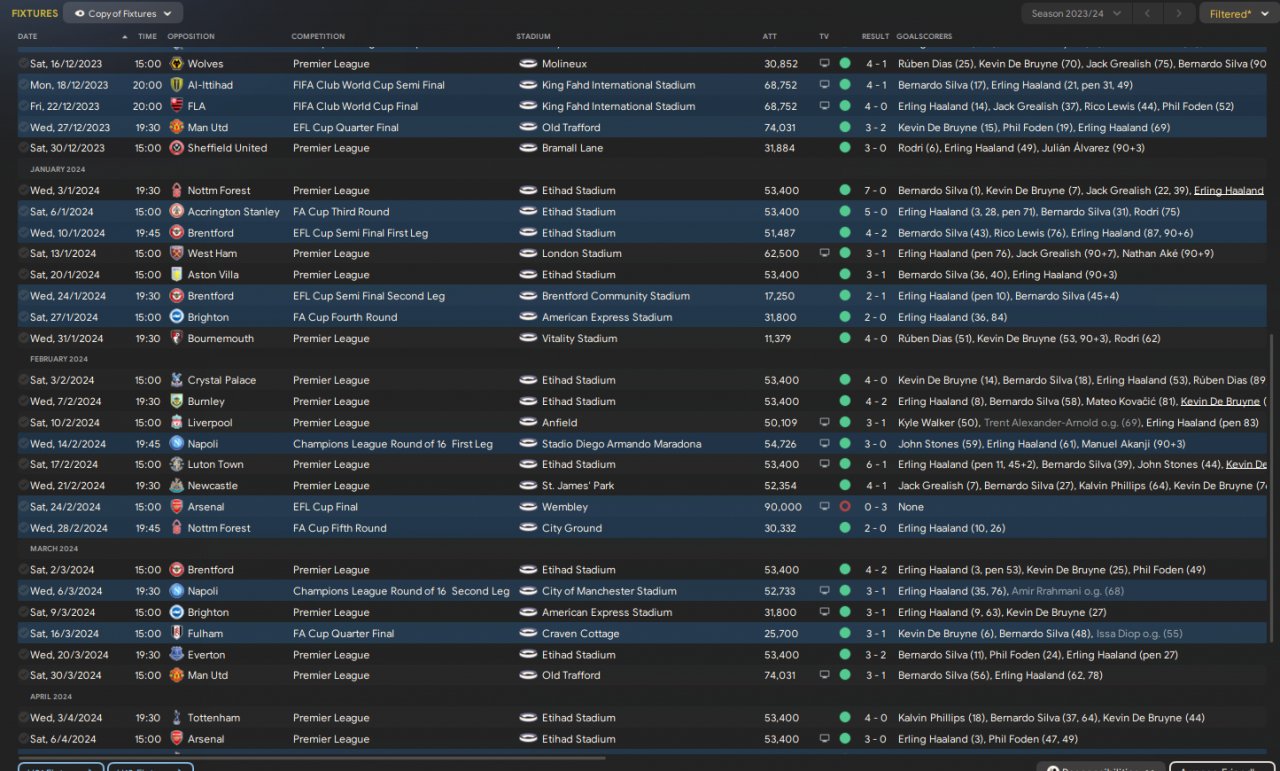Open the Season 2023/24 dropdown
Screen dimensions: 1280x771
[x=1077, y=14]
